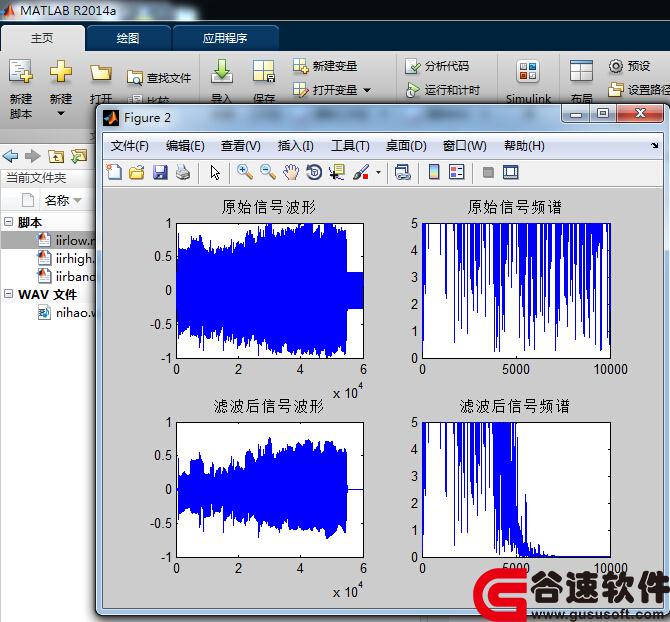Click the Browse for Folder icon
This screenshot has height=622, width=670.
[79, 156]
